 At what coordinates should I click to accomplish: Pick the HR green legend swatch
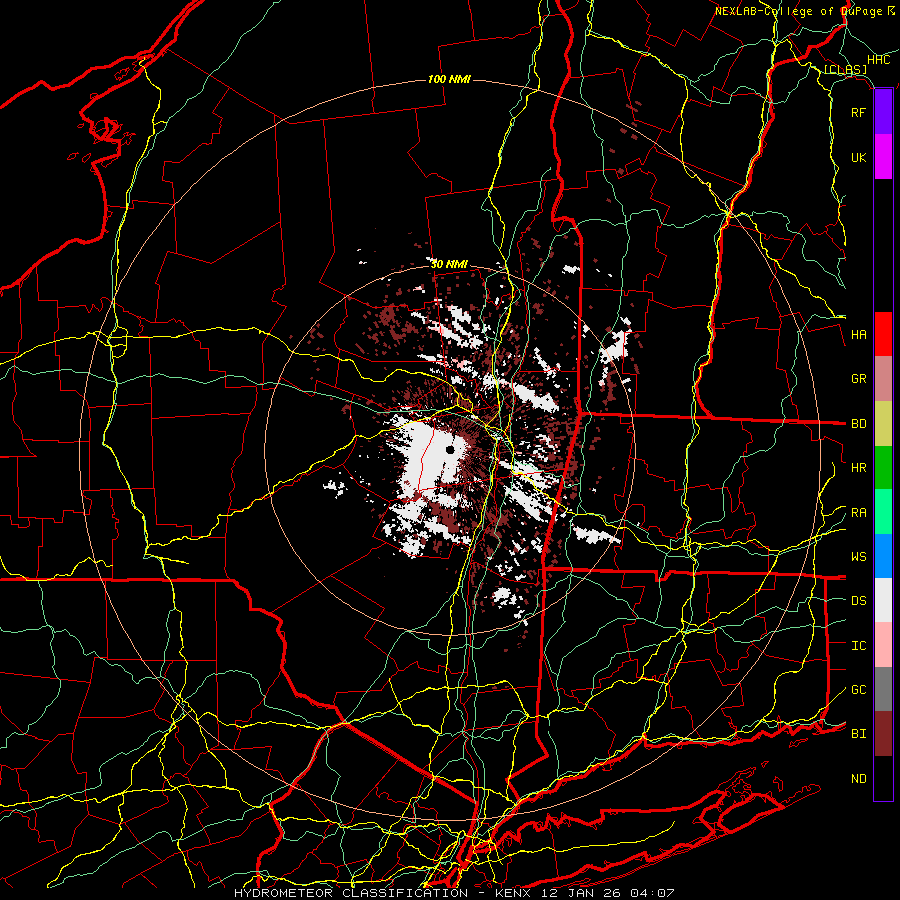click(x=883, y=468)
